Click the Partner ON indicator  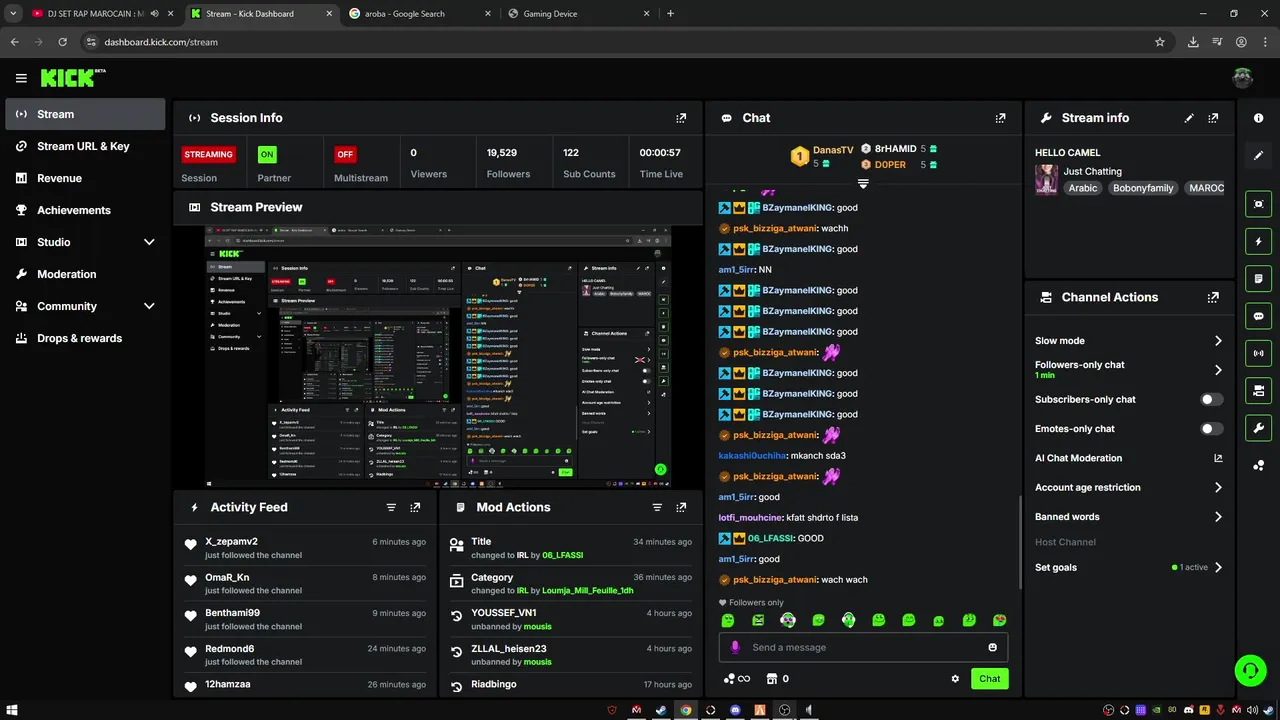click(267, 154)
